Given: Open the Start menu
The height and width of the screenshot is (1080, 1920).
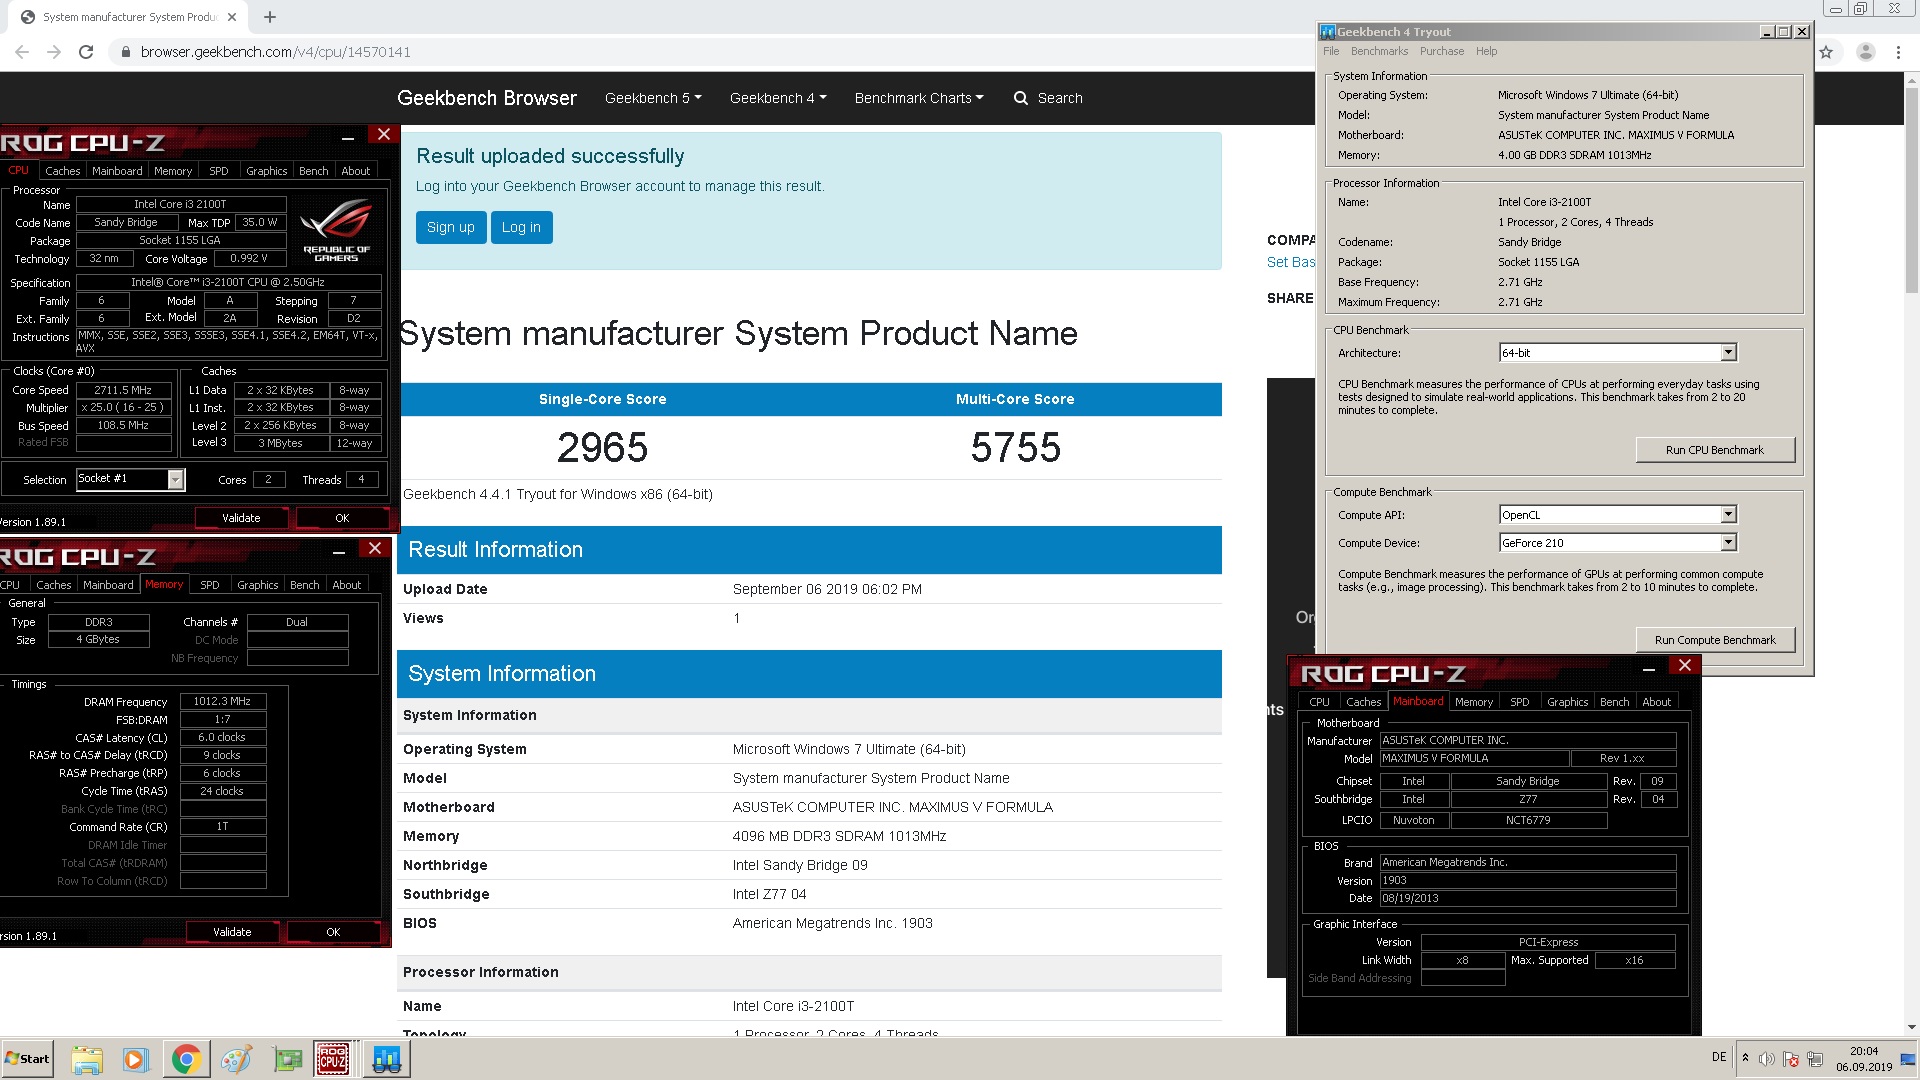Looking at the screenshot, I should [28, 1059].
